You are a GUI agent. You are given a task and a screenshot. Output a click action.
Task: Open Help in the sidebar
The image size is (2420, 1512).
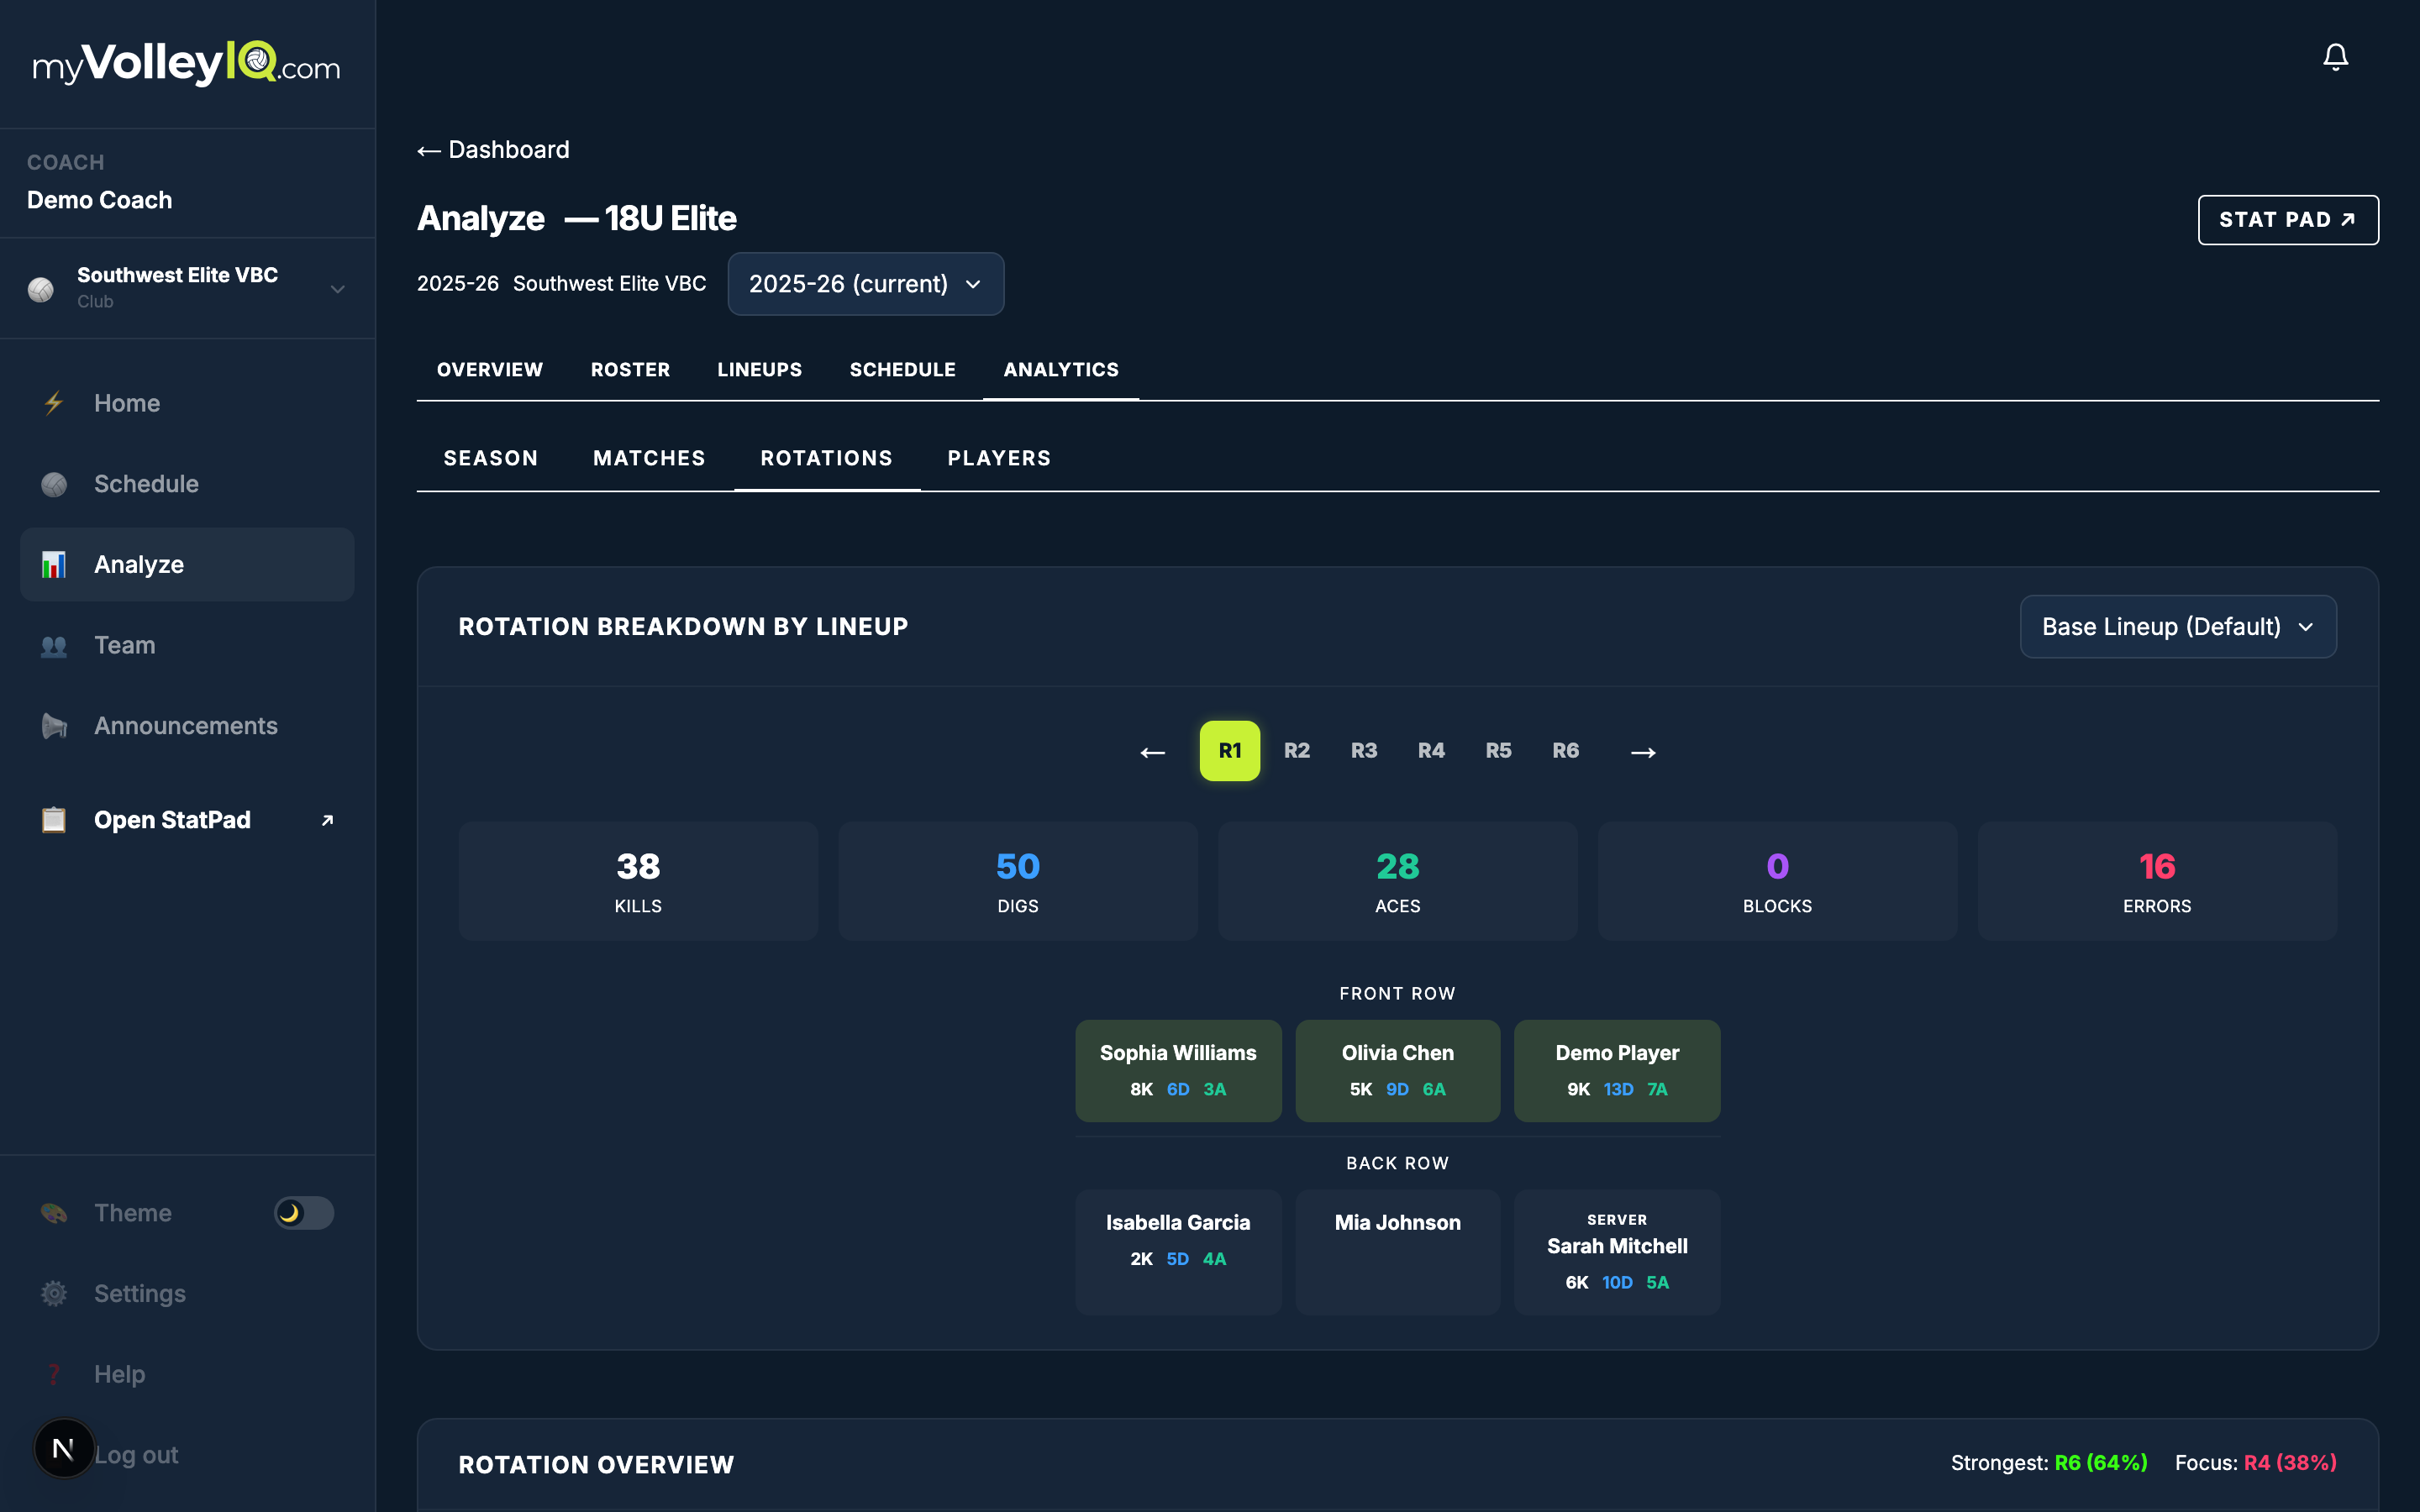pos(187,1375)
